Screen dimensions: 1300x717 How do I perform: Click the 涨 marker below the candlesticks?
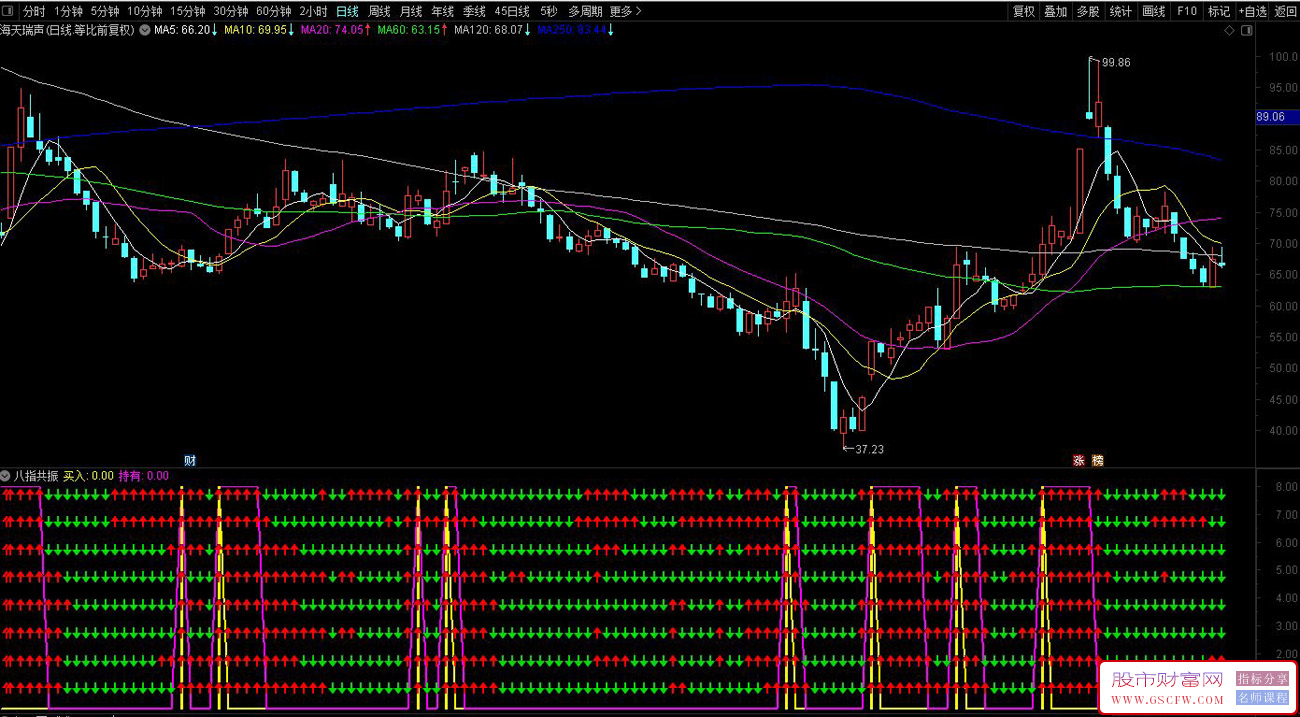point(1079,460)
